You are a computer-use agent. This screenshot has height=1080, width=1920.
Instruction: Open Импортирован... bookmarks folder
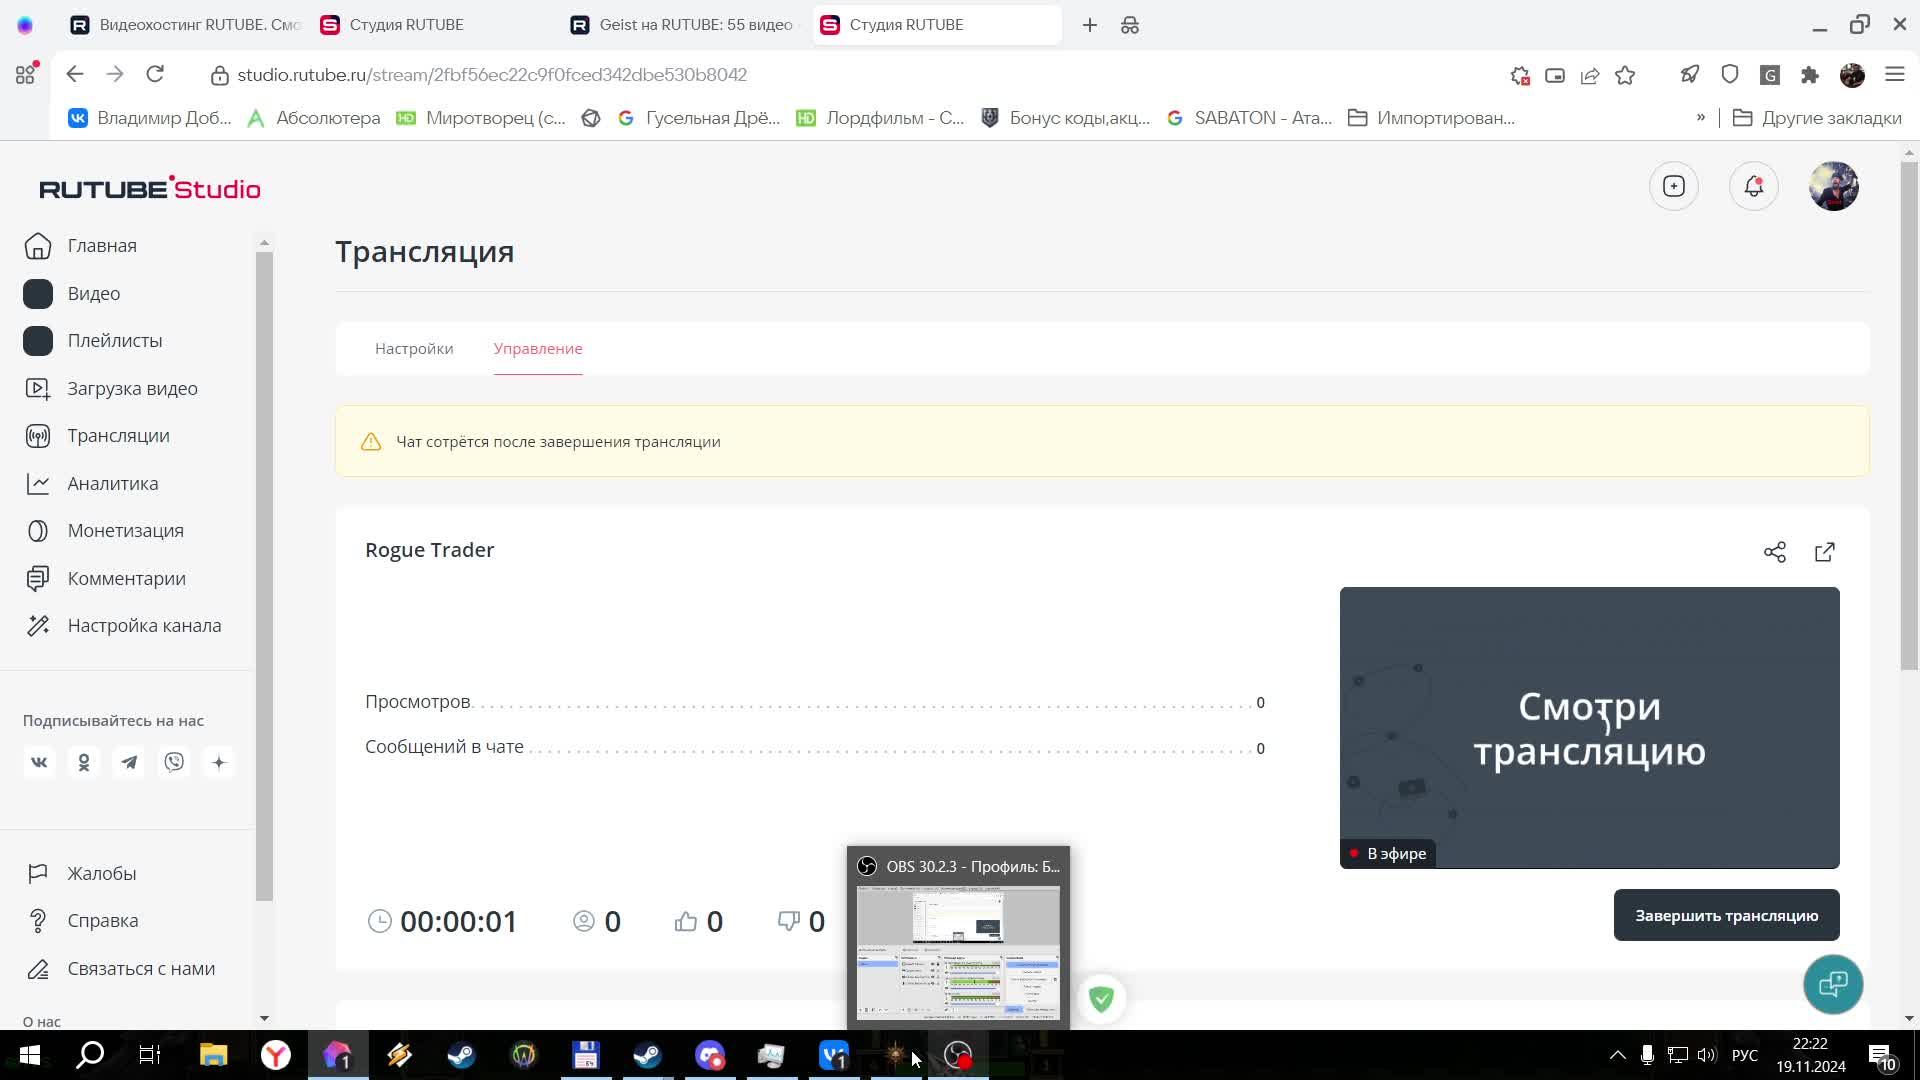[1432, 118]
